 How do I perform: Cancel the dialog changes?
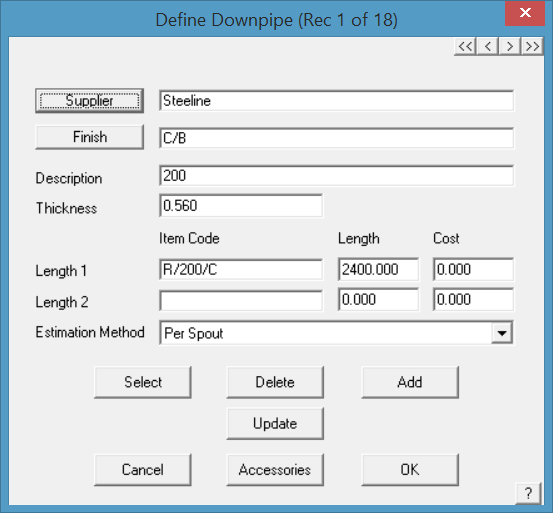point(143,470)
